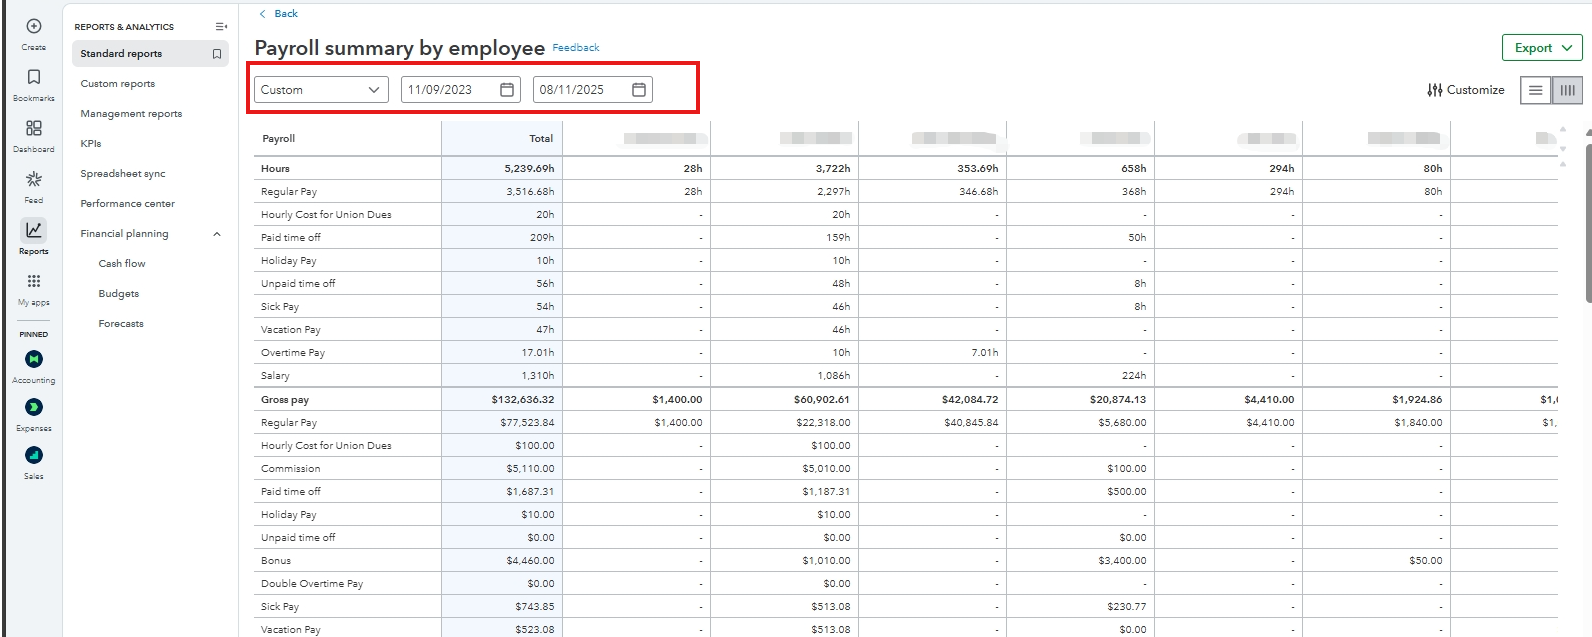Select the Hours row label
The width and height of the screenshot is (1592, 637).
(275, 169)
